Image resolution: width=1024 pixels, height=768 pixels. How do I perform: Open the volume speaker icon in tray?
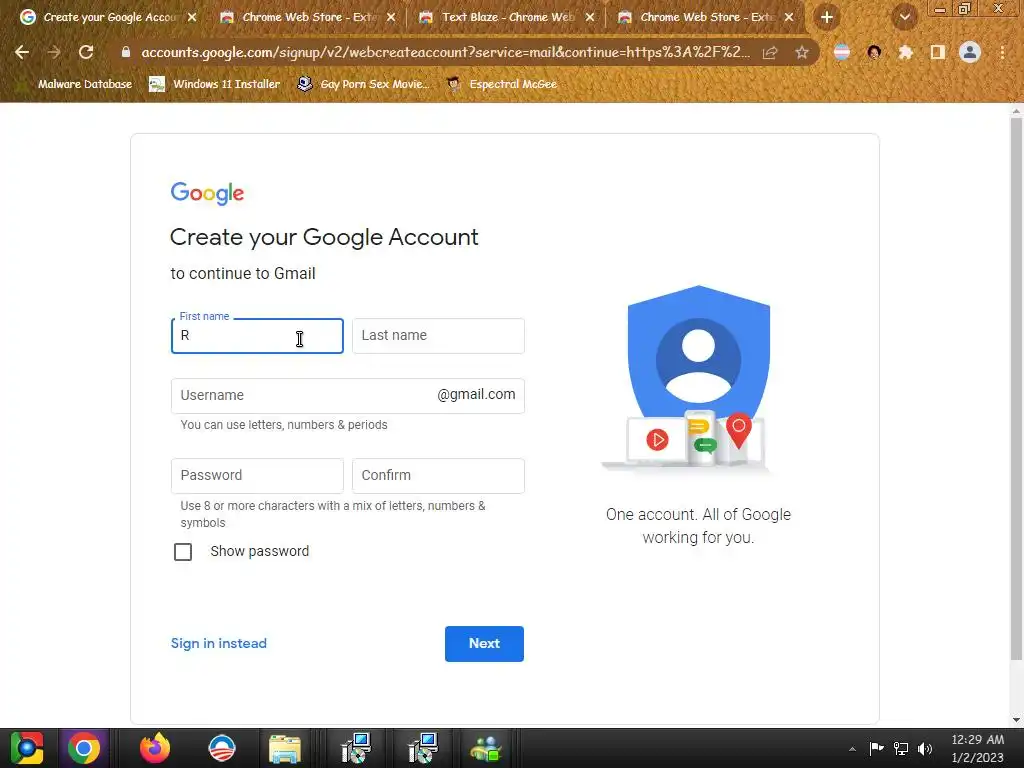click(x=925, y=748)
